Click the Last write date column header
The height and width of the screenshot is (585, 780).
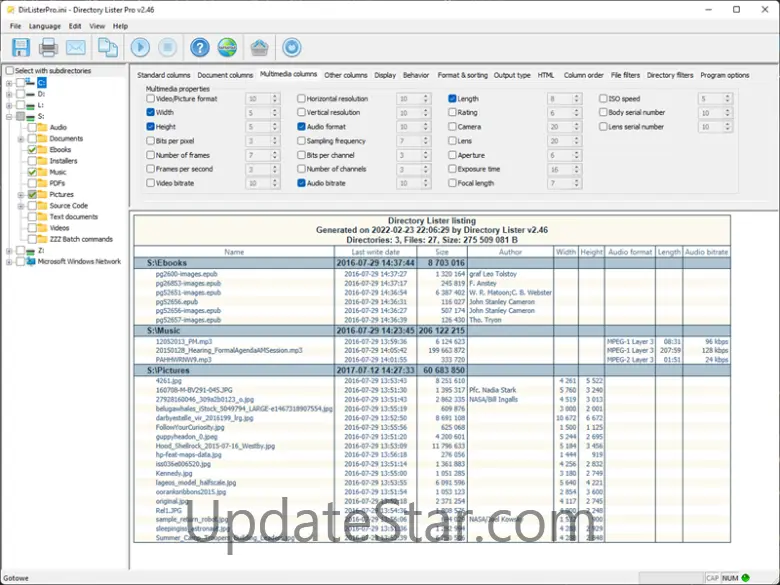coord(376,252)
